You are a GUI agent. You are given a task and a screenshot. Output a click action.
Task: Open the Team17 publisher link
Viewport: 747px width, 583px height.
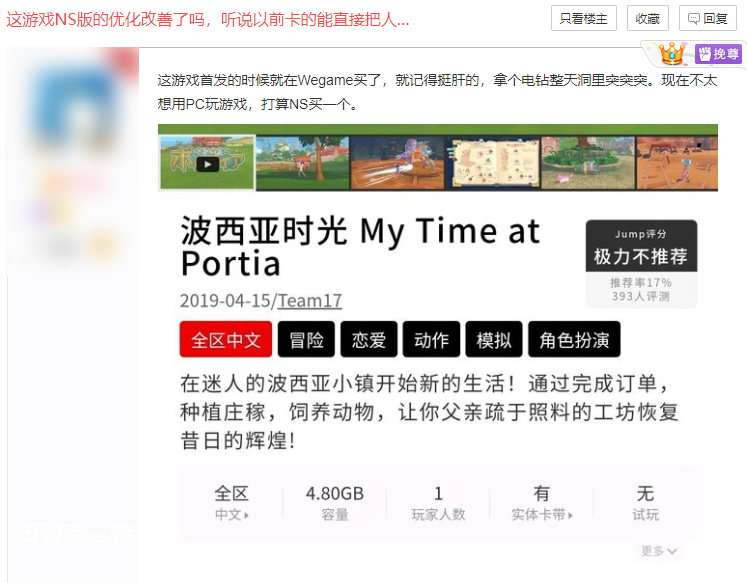(310, 301)
